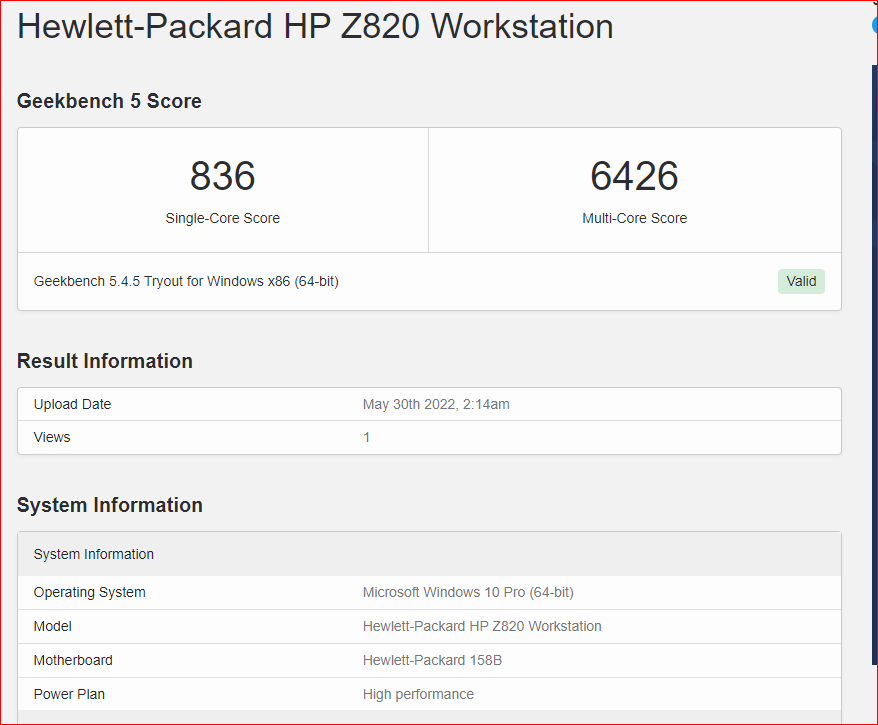Viewport: 878px width, 725px height.
Task: Click the Geekbench 5 Score heading
Action: [x=109, y=101]
